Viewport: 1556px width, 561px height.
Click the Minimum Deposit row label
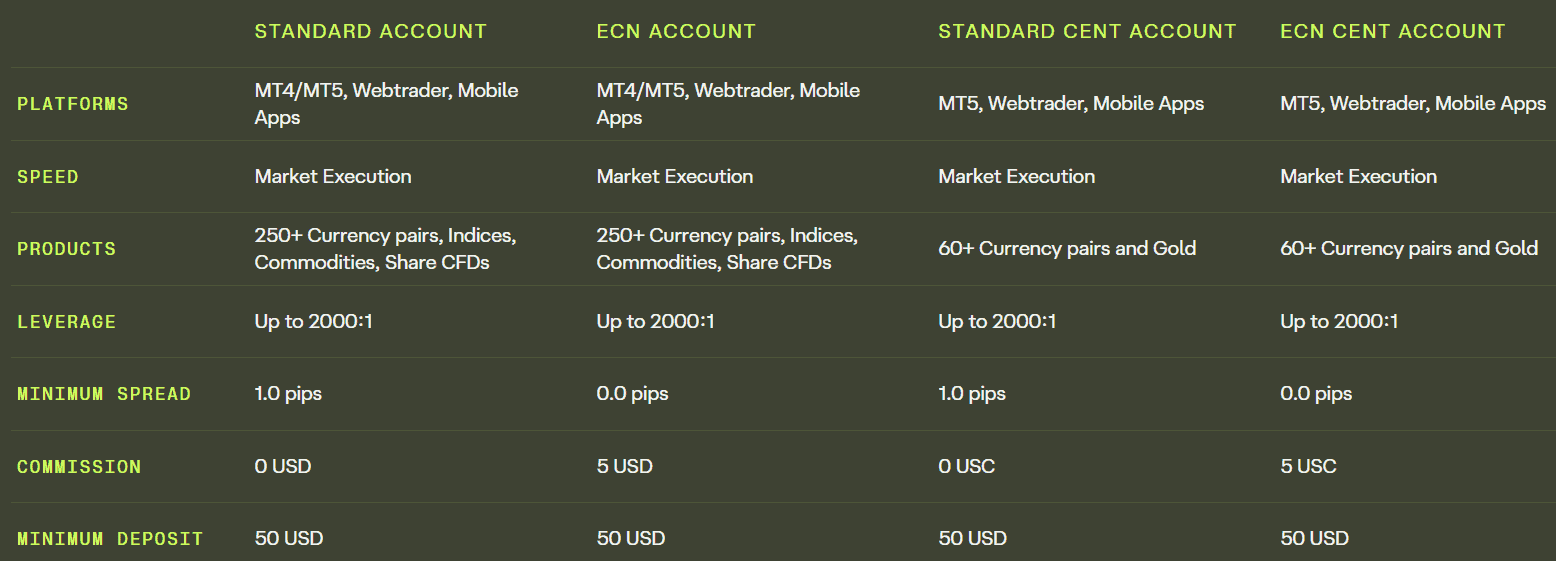(x=110, y=539)
